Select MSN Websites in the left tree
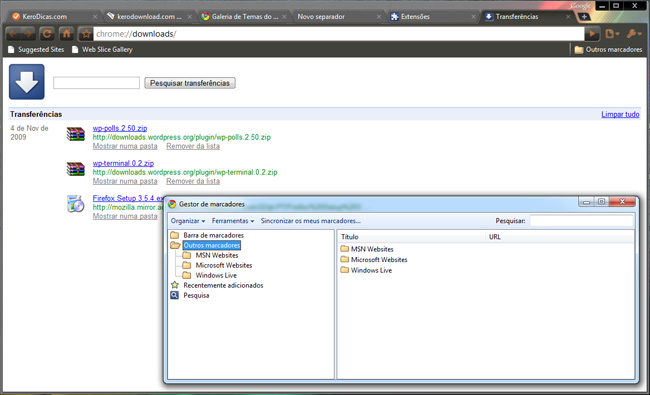650x395 pixels. (217, 255)
